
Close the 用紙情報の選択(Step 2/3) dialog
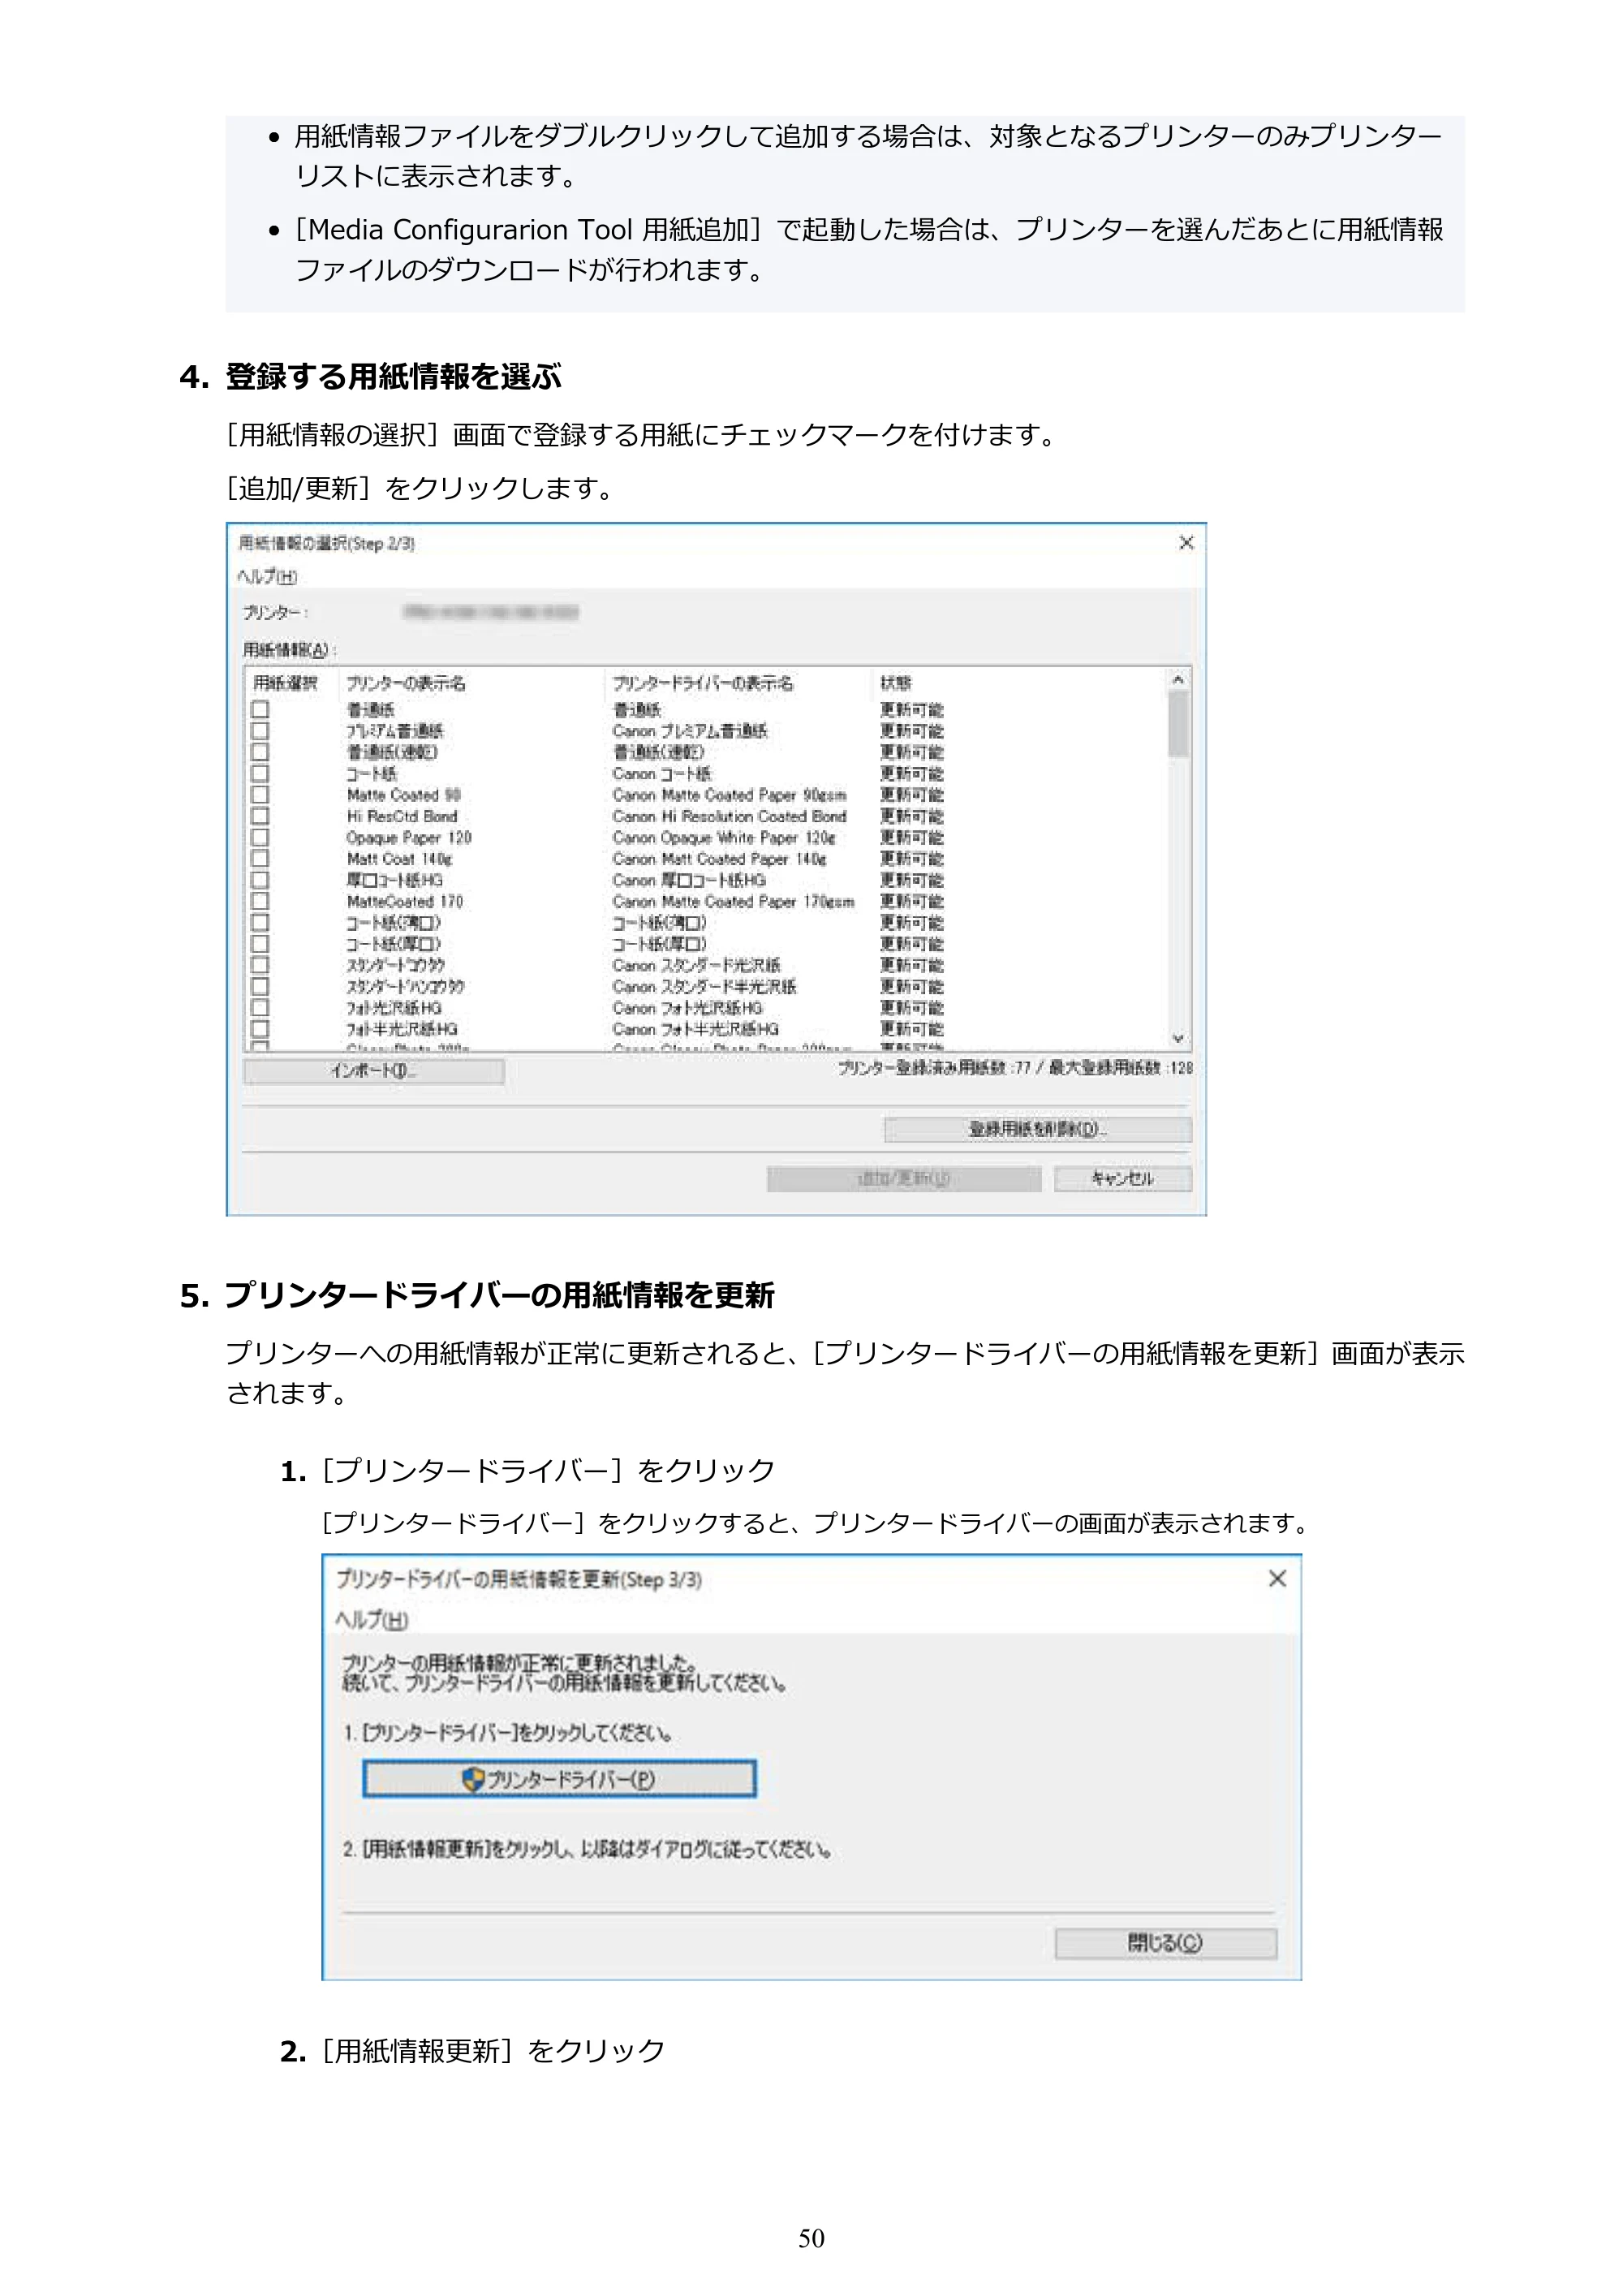(x=1186, y=543)
